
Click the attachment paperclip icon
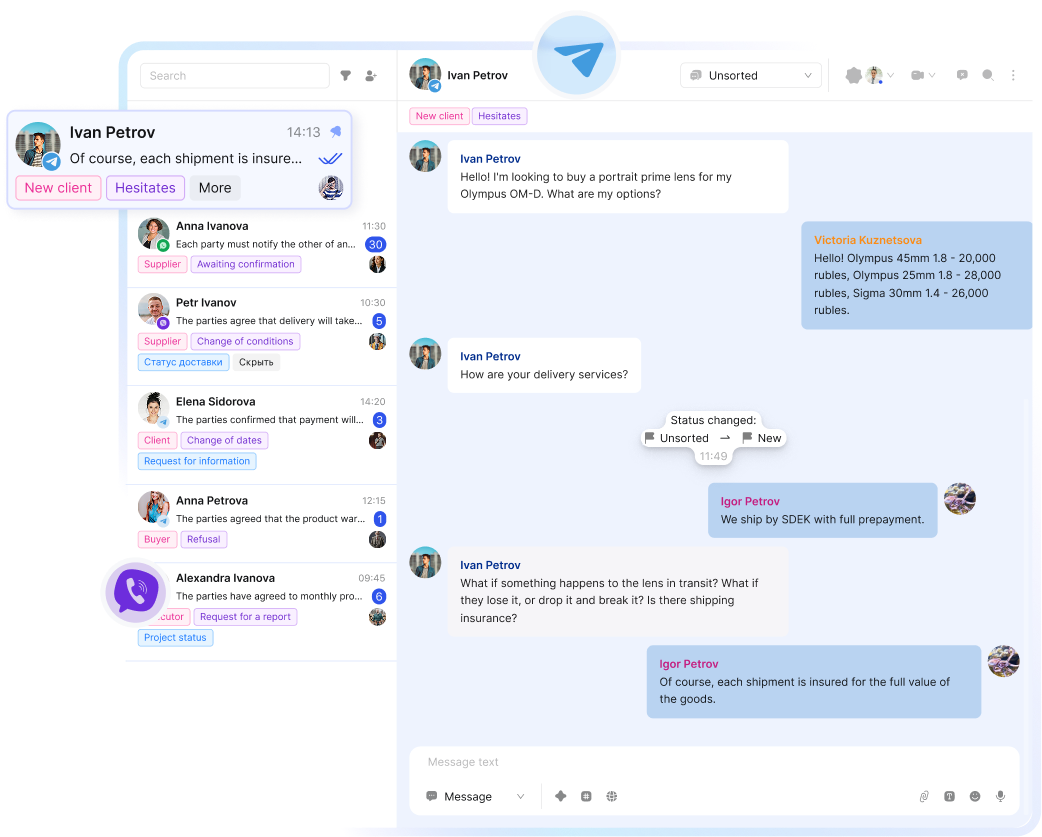click(x=924, y=796)
